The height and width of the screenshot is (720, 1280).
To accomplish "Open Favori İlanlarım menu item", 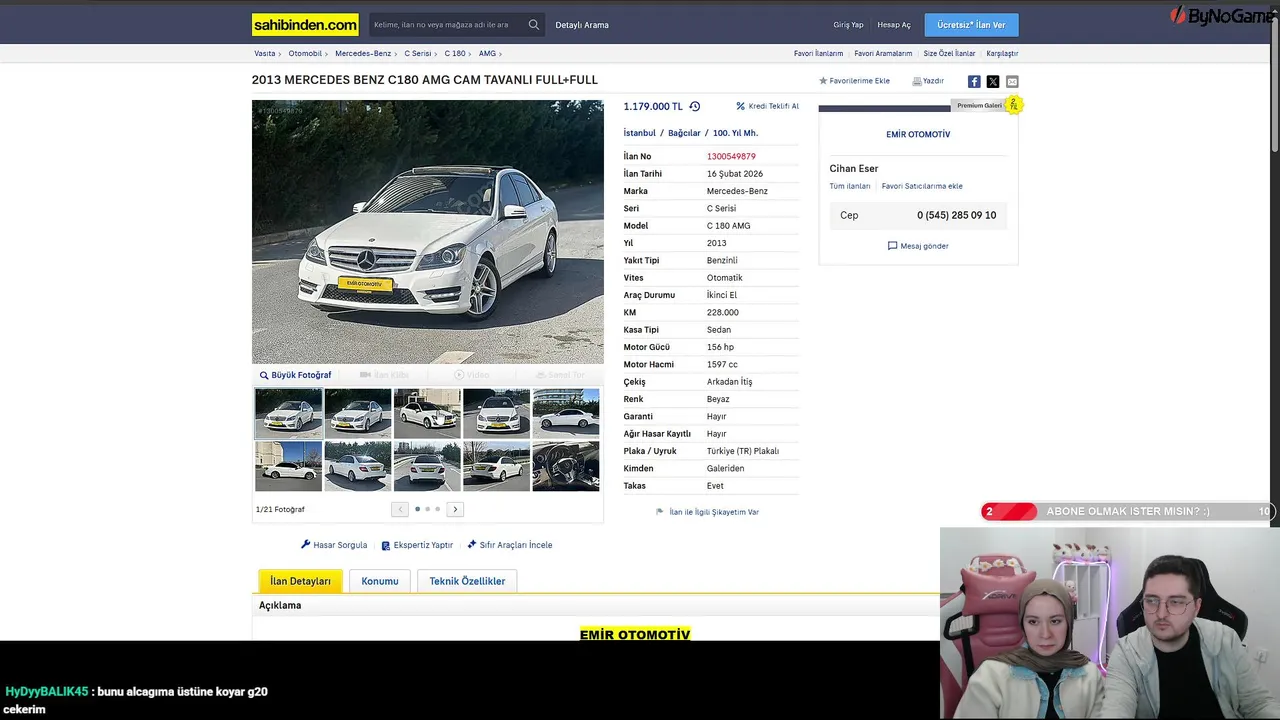I will (x=818, y=54).
